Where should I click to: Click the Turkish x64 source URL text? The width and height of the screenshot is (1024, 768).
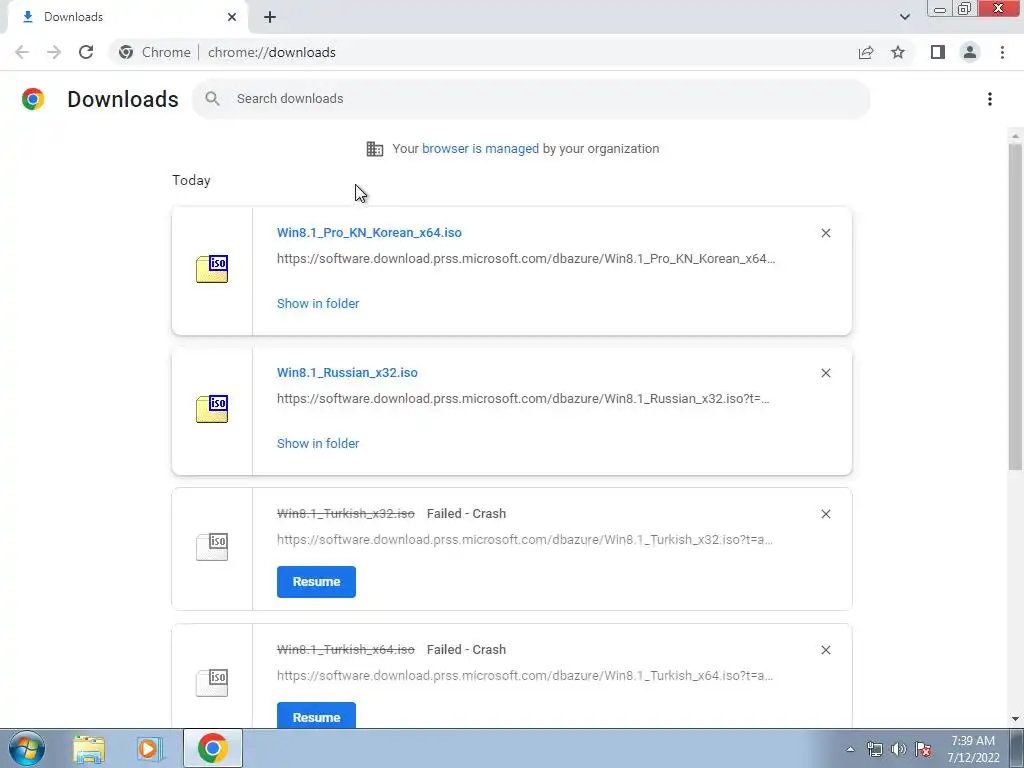pos(525,675)
